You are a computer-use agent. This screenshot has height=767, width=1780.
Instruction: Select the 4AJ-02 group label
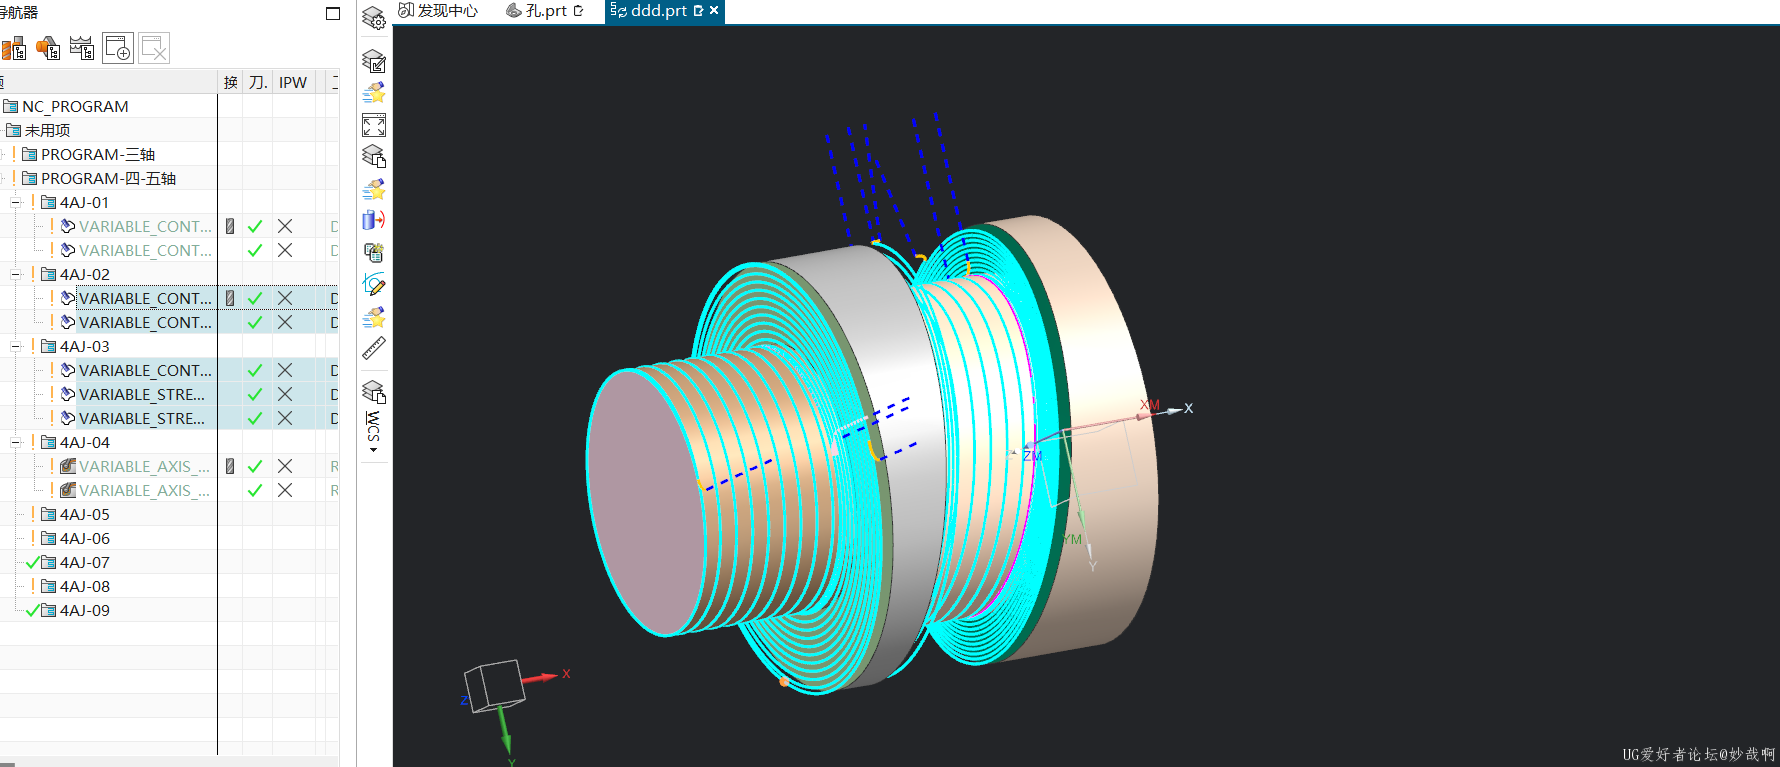tap(85, 274)
